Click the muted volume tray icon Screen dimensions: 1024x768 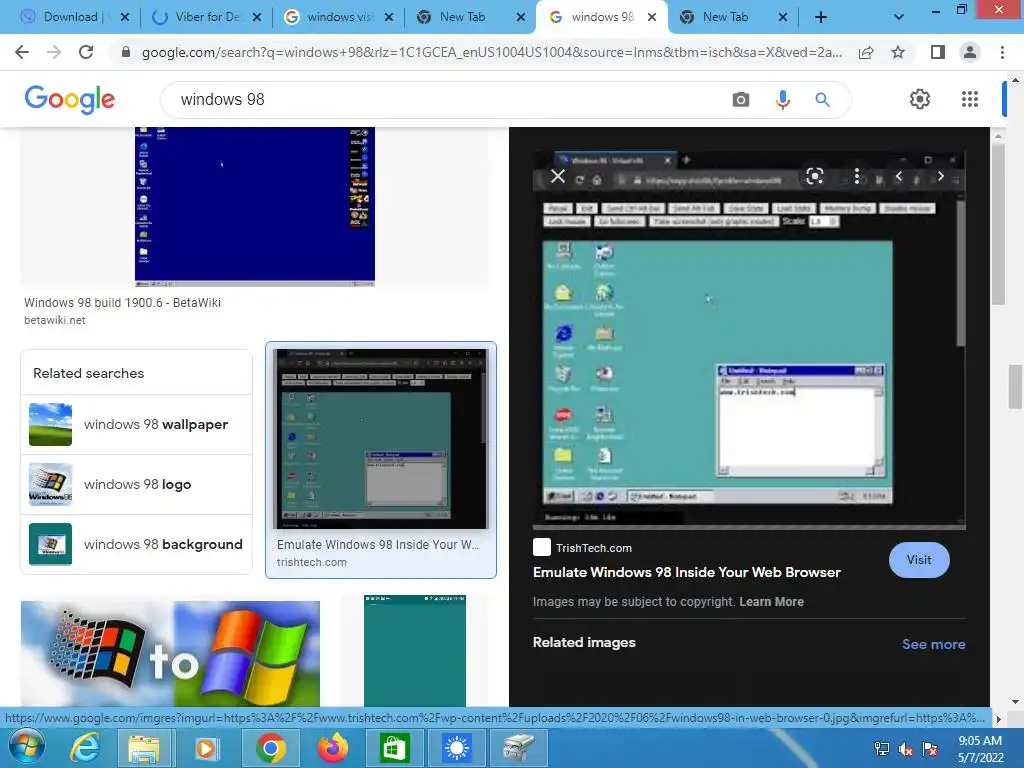(906, 749)
